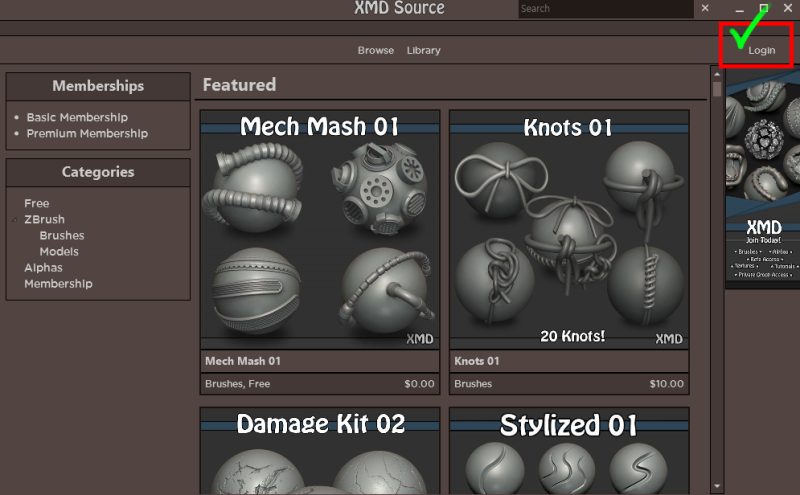Open the Mech Mash 01 thumbnail

click(320, 230)
